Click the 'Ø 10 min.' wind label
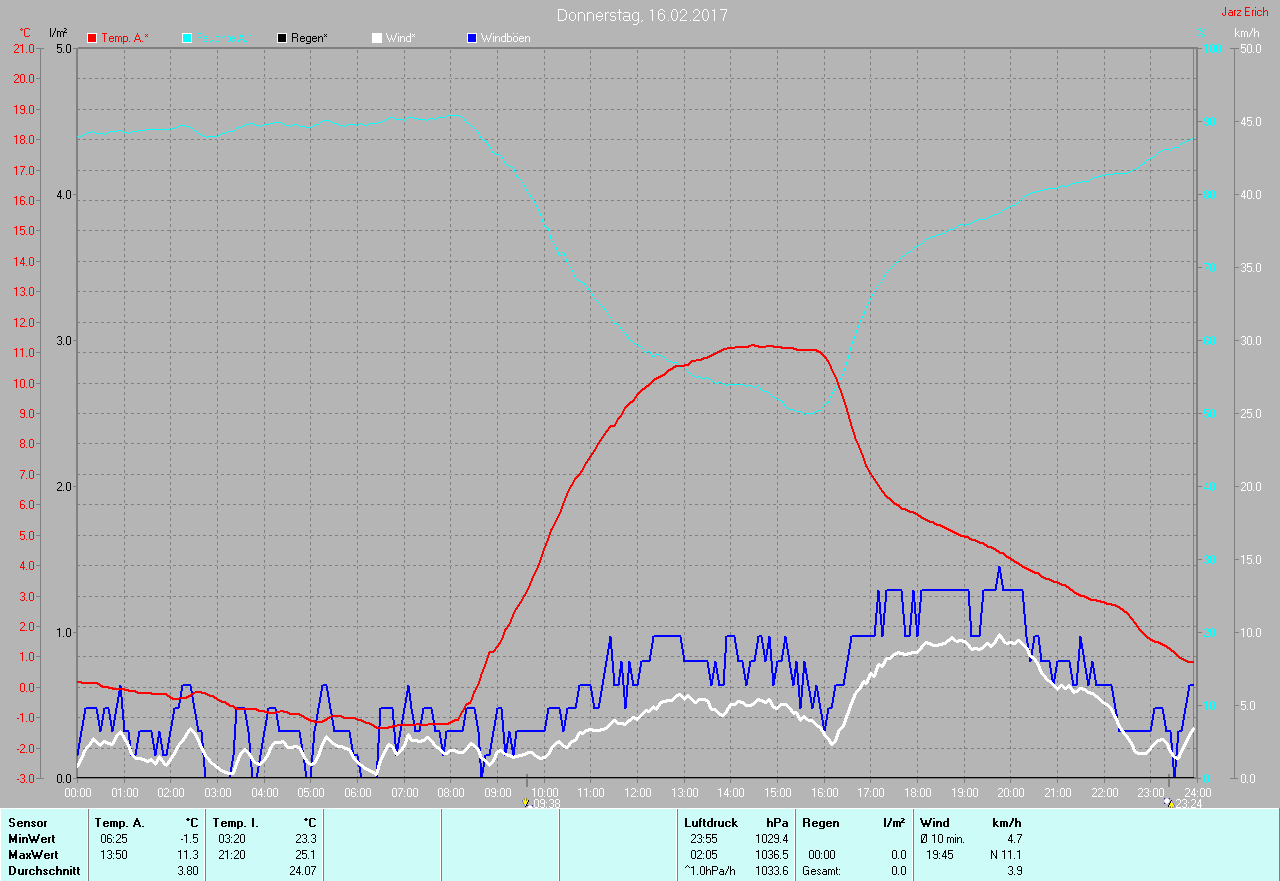The height and width of the screenshot is (881, 1280). (x=942, y=839)
